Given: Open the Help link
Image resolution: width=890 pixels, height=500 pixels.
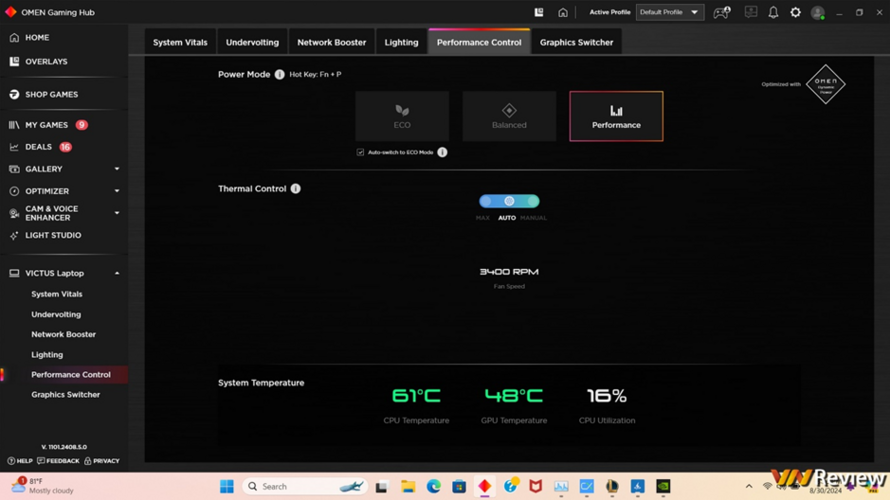Looking at the screenshot, I should click(20, 461).
